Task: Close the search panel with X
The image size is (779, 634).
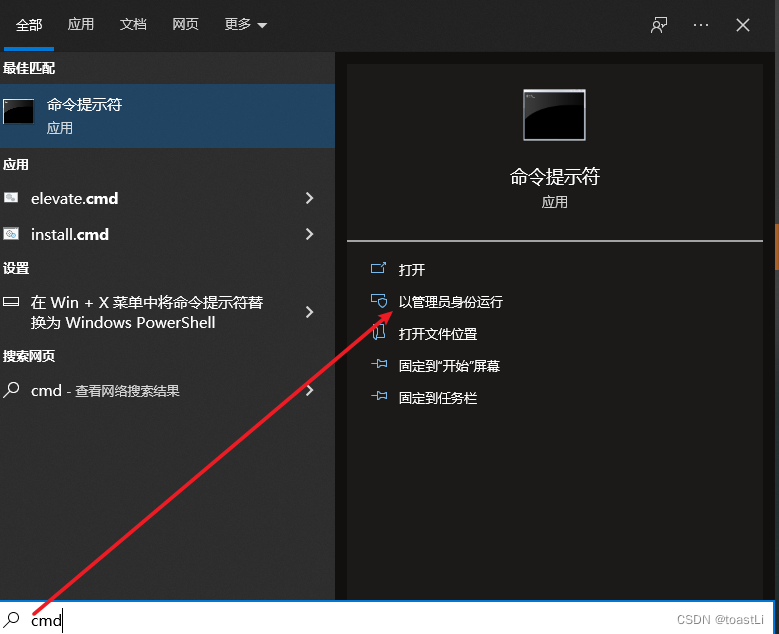Action: point(743,25)
